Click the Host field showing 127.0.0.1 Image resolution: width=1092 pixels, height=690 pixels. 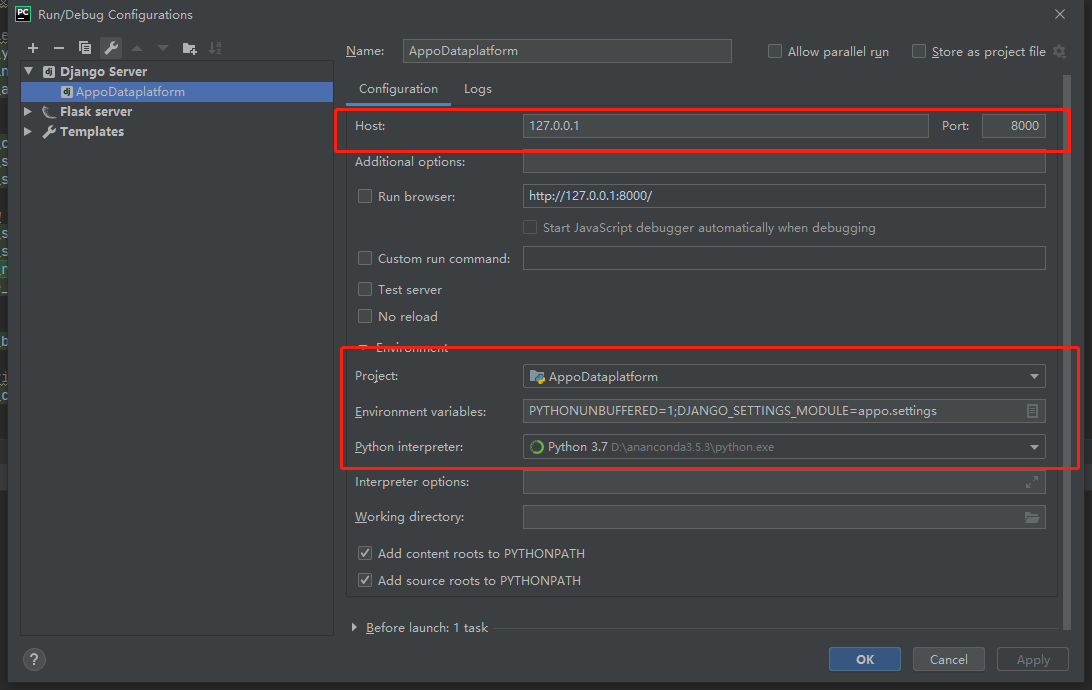(x=726, y=126)
